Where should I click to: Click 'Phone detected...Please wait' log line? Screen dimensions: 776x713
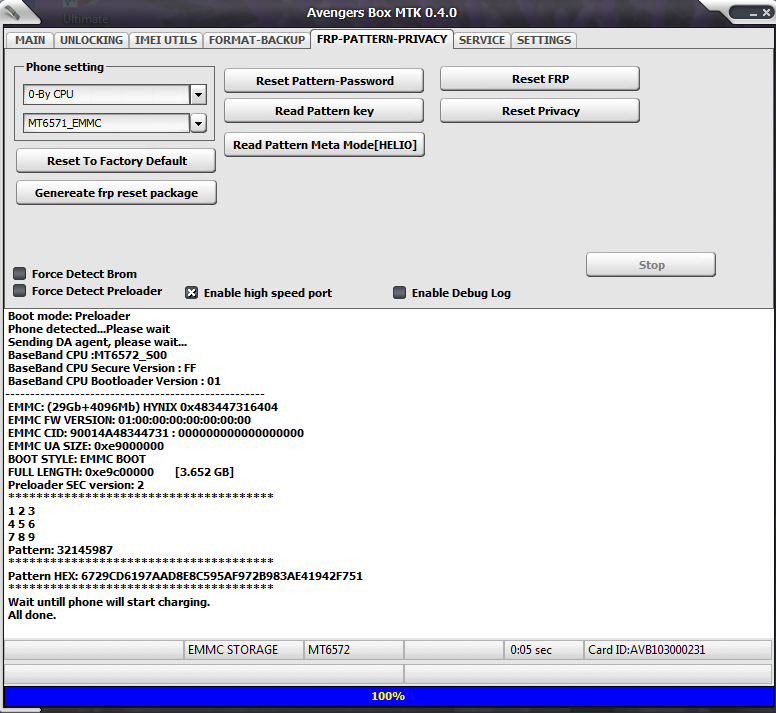click(89, 329)
